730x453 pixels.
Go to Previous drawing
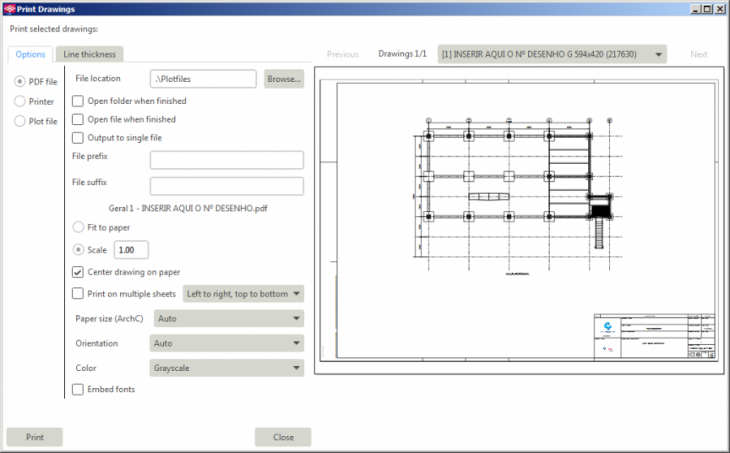343,54
